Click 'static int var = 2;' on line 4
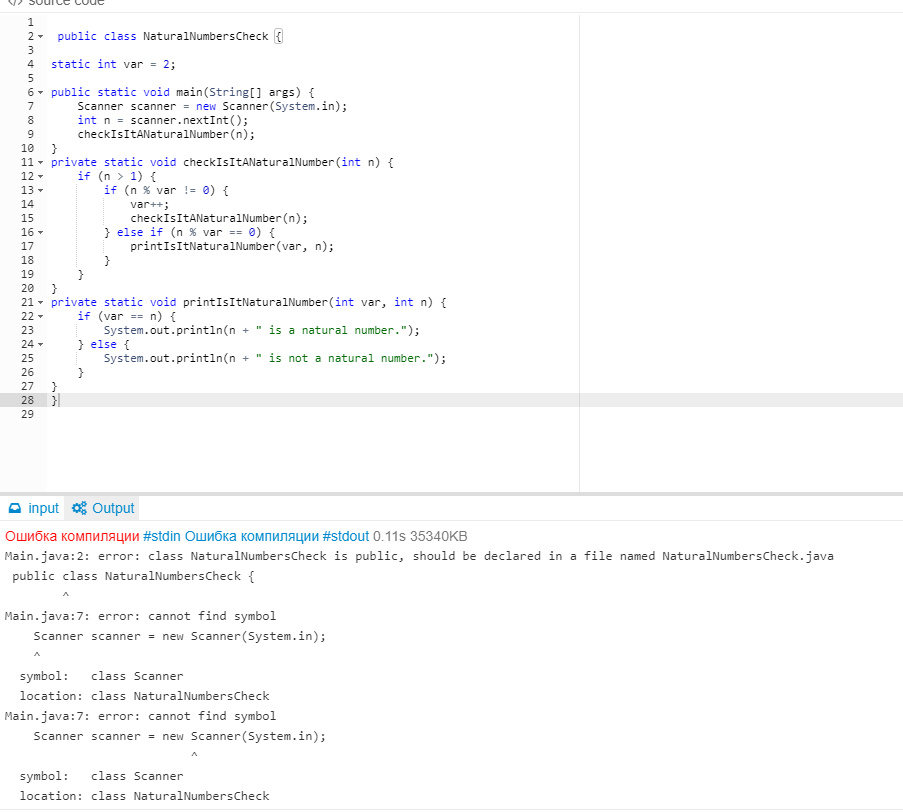This screenshot has width=903, height=812. pos(113,64)
